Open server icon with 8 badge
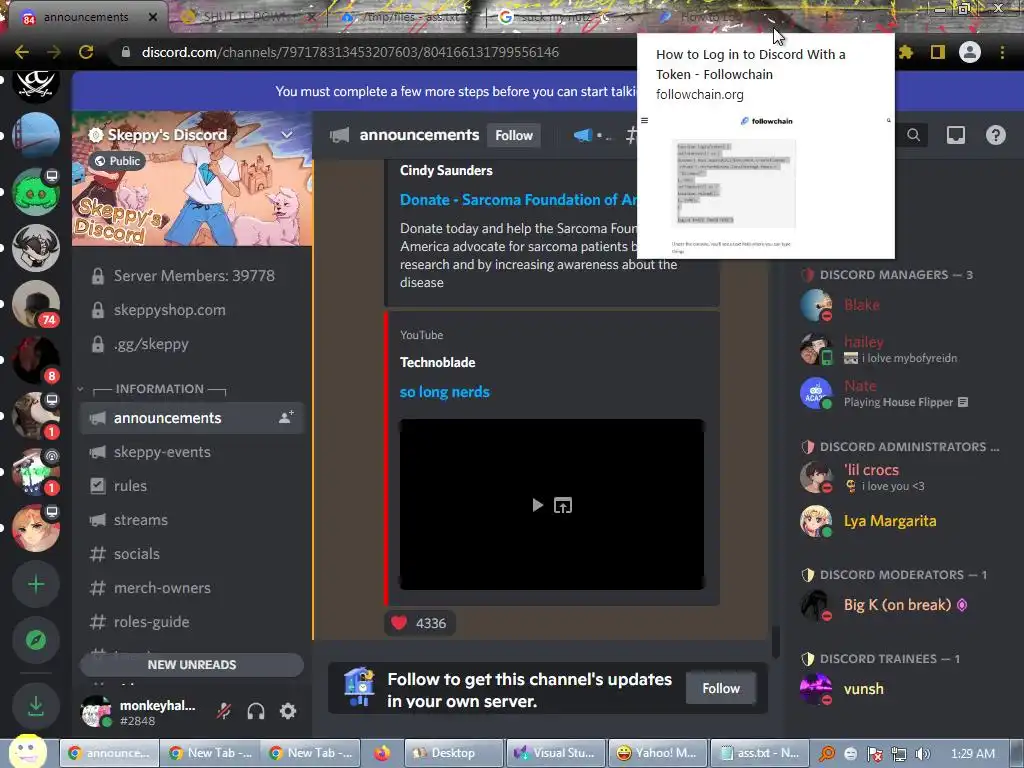 (x=36, y=360)
